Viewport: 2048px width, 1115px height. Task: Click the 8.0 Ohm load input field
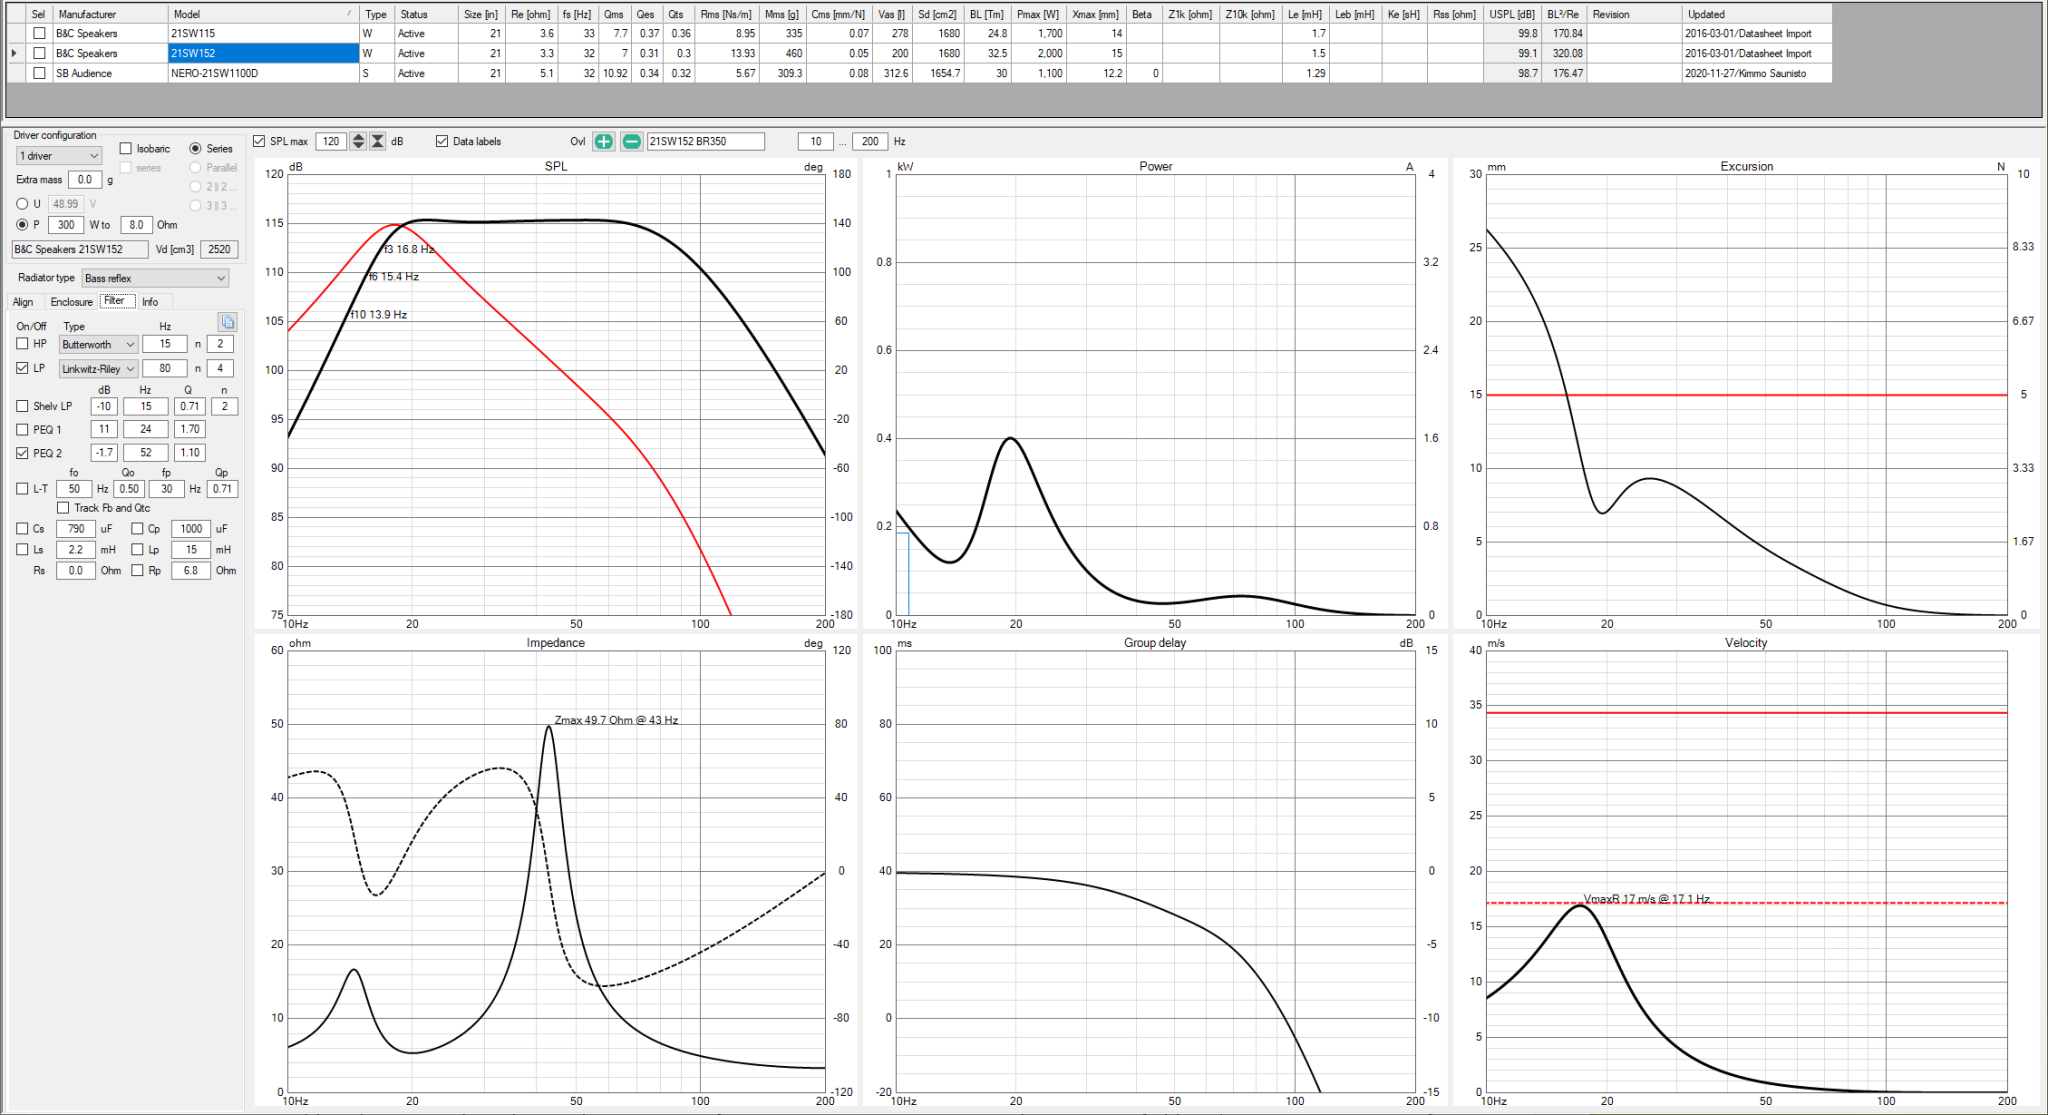coord(136,225)
